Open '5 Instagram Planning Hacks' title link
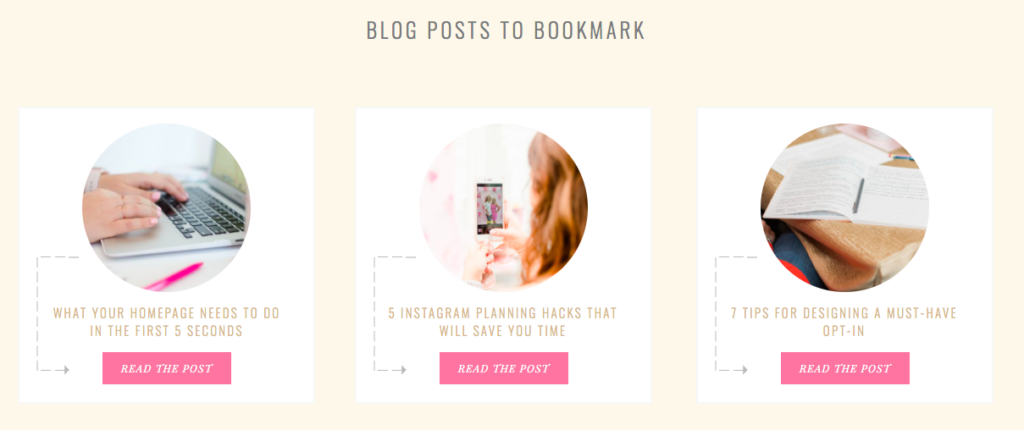The height and width of the screenshot is (430, 1024). [502, 322]
